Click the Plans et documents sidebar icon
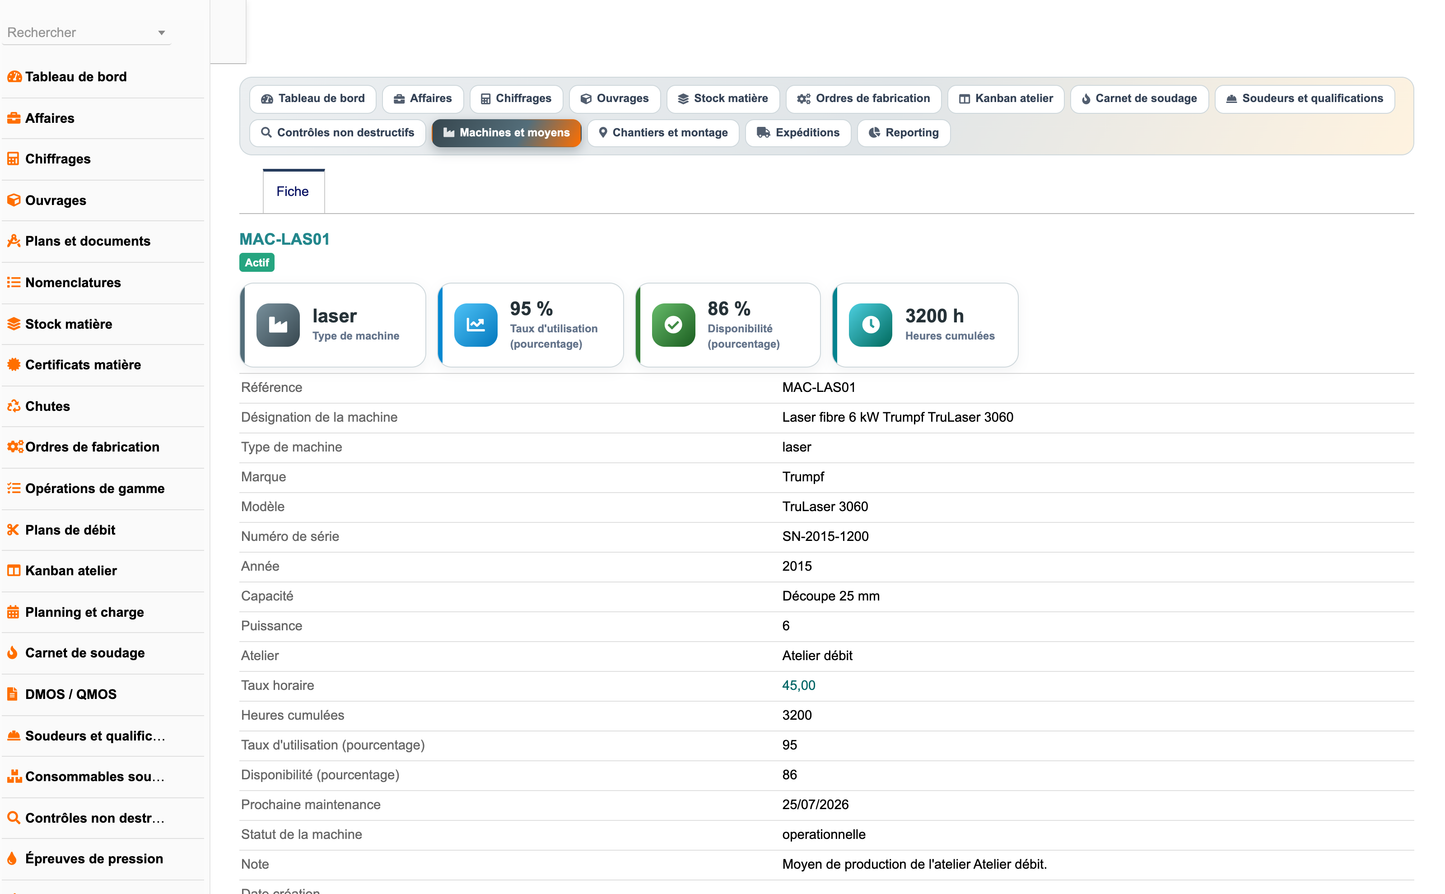Viewport: 1445px width, 894px height. [x=14, y=241]
